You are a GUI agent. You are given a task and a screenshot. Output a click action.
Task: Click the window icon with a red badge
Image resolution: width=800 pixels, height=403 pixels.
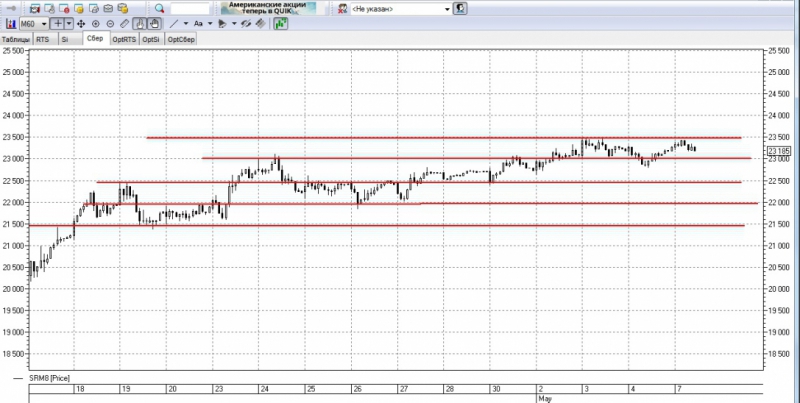pos(64,9)
